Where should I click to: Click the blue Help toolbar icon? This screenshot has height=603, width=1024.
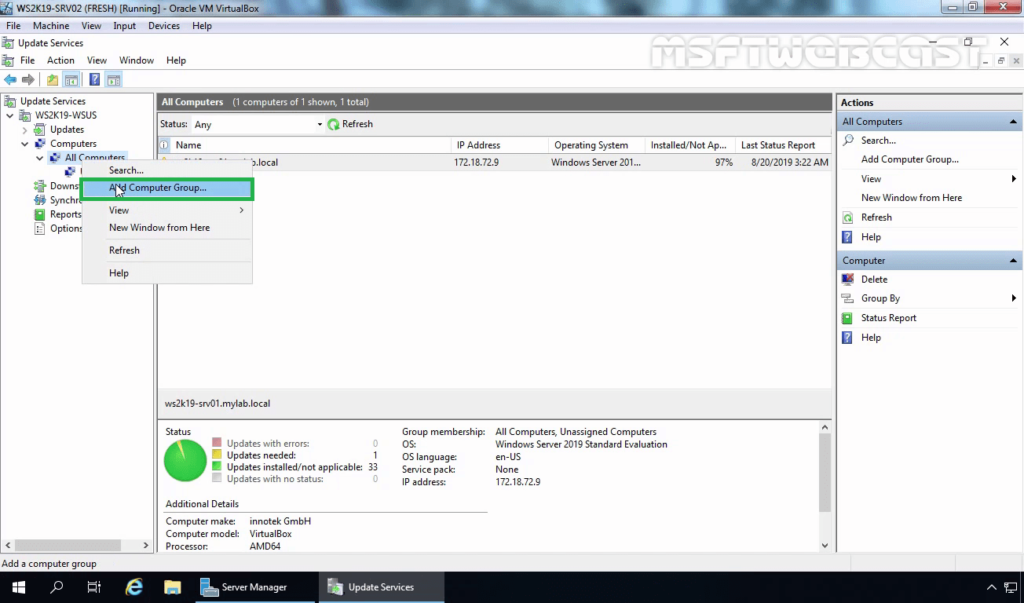pyautogui.click(x=95, y=80)
